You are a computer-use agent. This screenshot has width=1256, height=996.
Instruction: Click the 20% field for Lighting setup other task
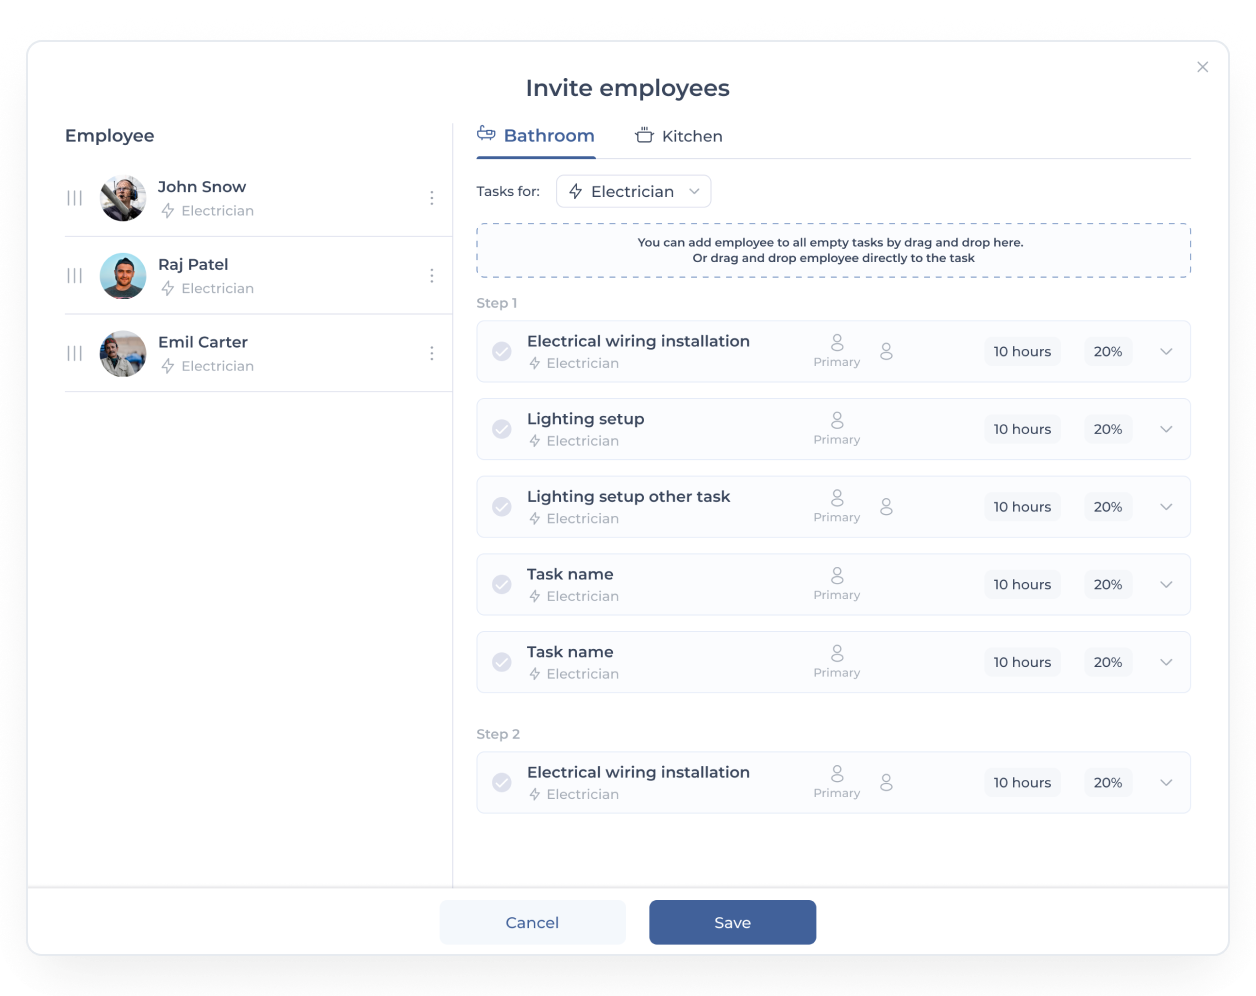(1108, 507)
